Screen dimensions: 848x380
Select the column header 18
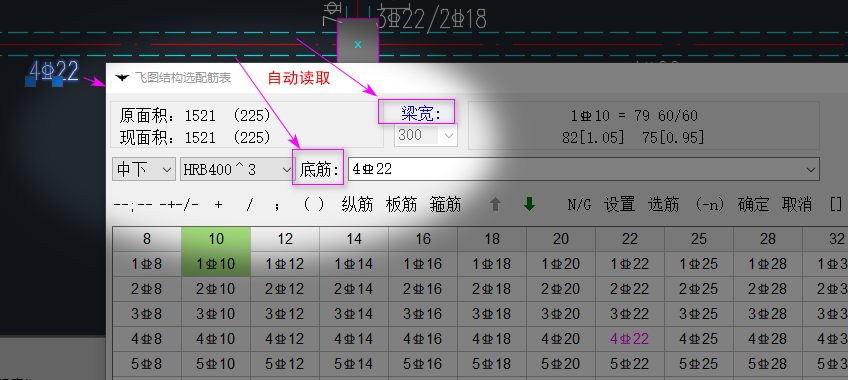point(492,238)
